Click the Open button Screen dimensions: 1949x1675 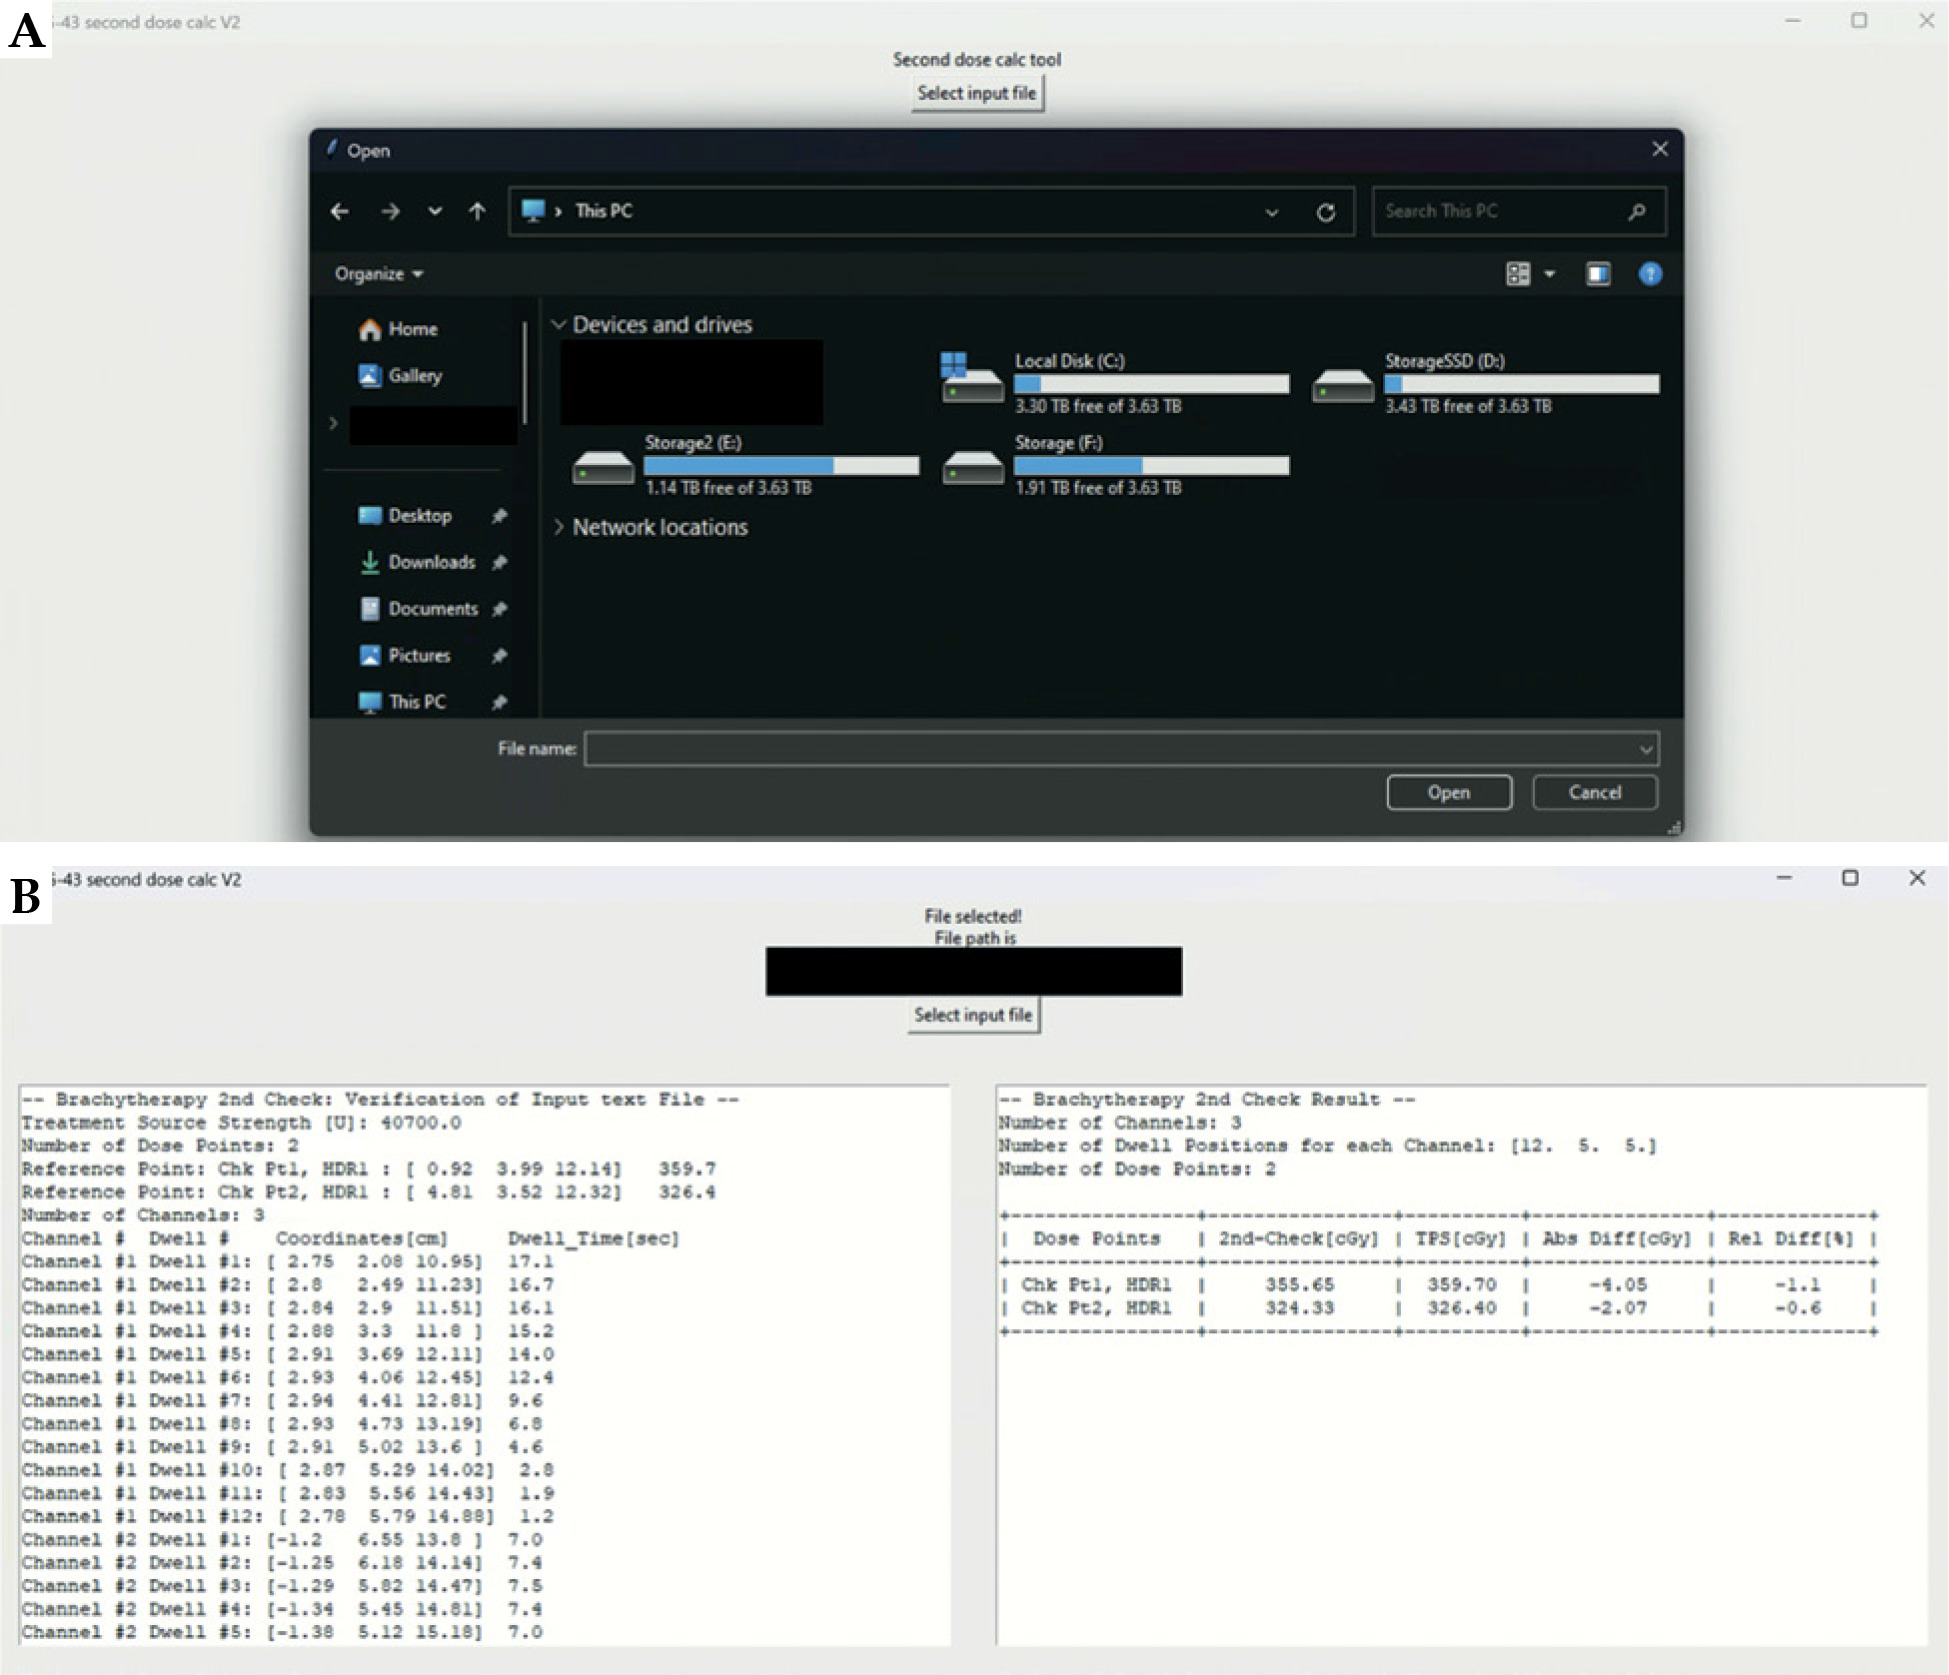(1448, 792)
